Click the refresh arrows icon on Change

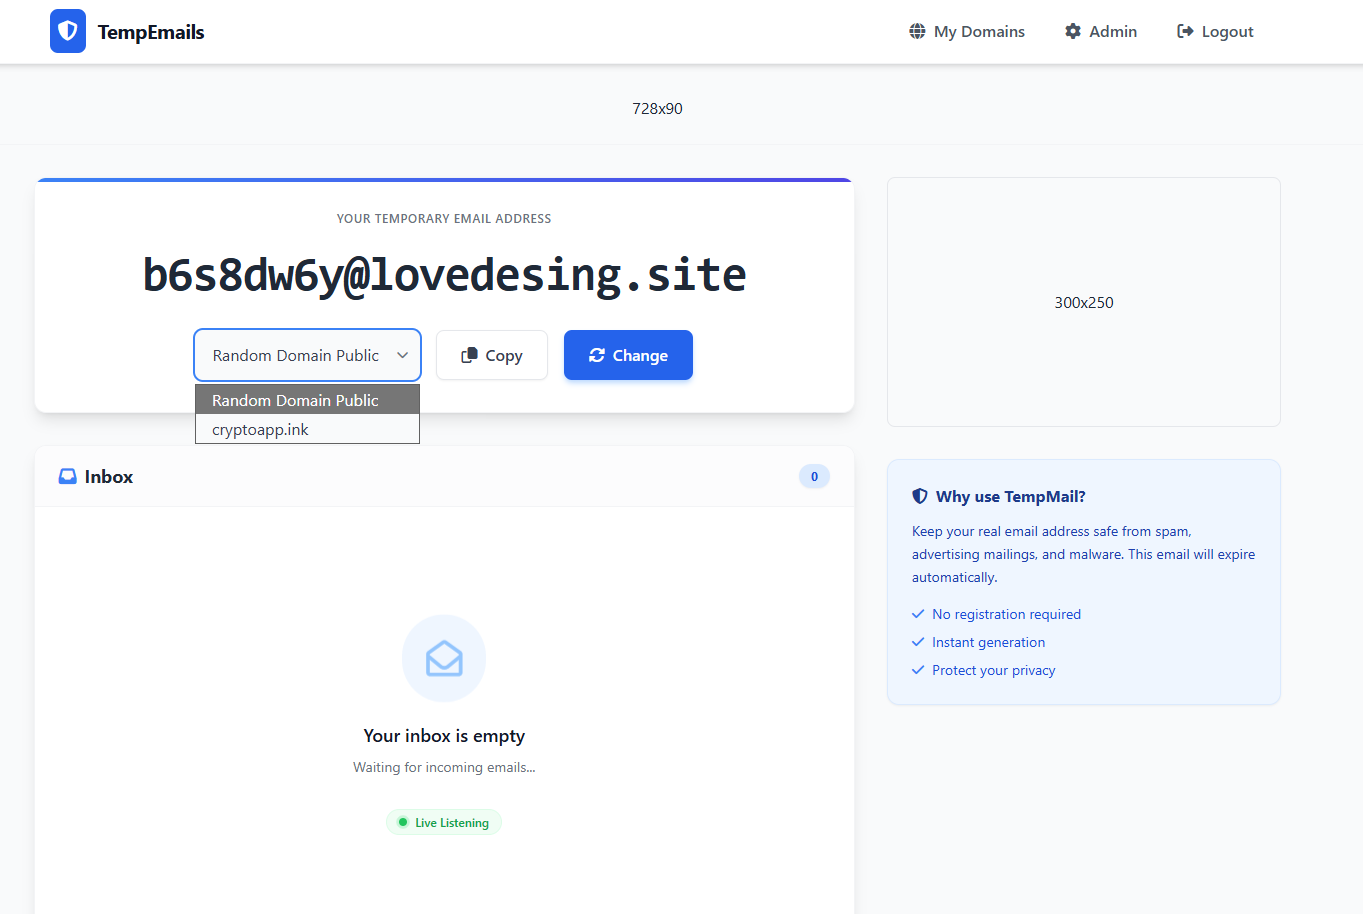[597, 355]
